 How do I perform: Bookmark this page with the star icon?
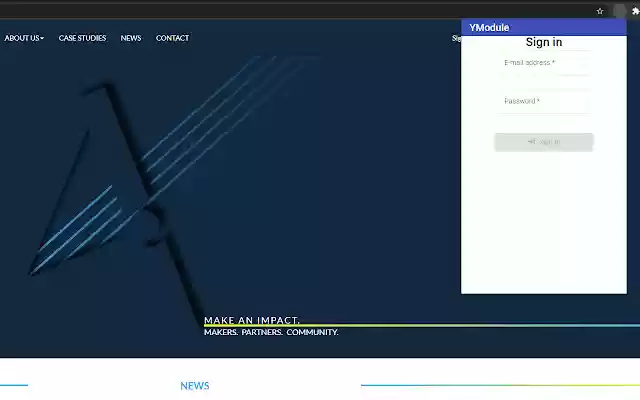coord(600,11)
